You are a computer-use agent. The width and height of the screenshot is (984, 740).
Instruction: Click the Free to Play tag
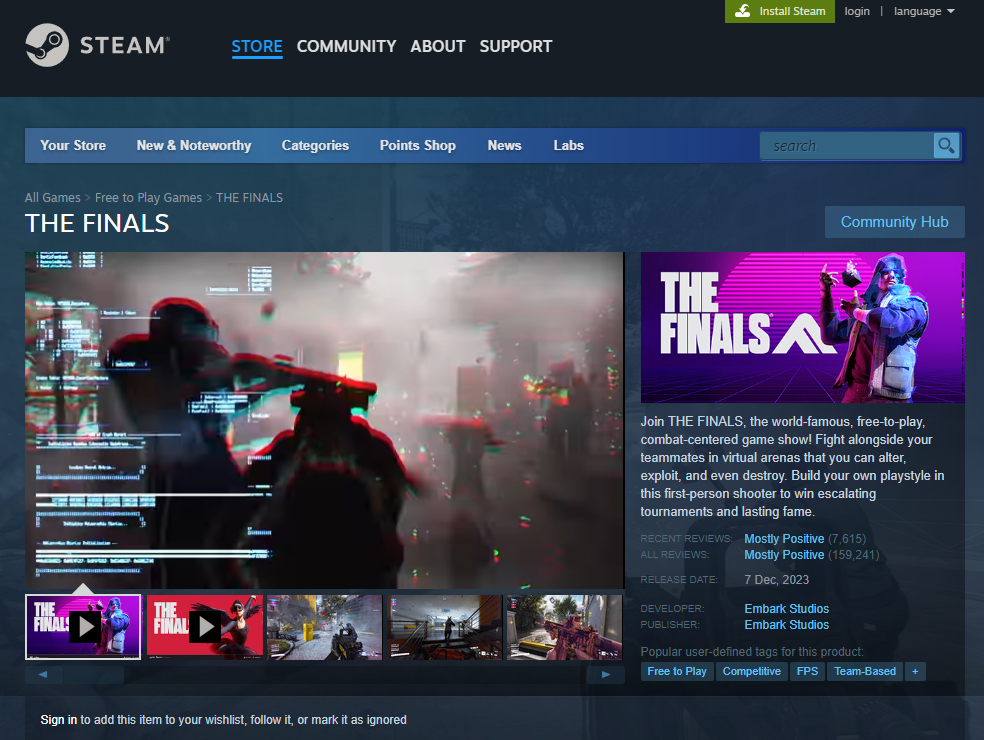click(x=677, y=671)
